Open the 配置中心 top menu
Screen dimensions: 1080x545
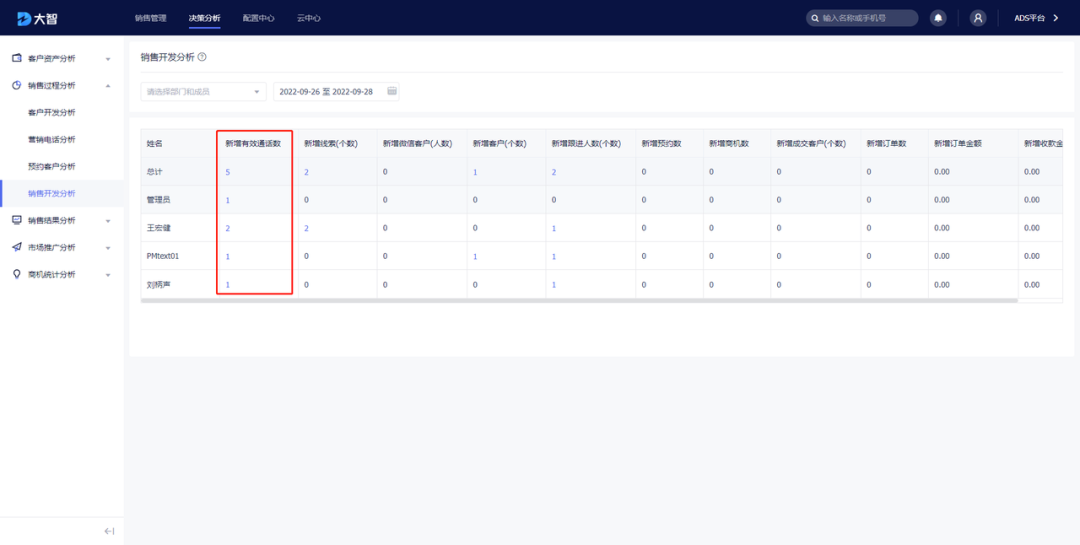tap(258, 18)
